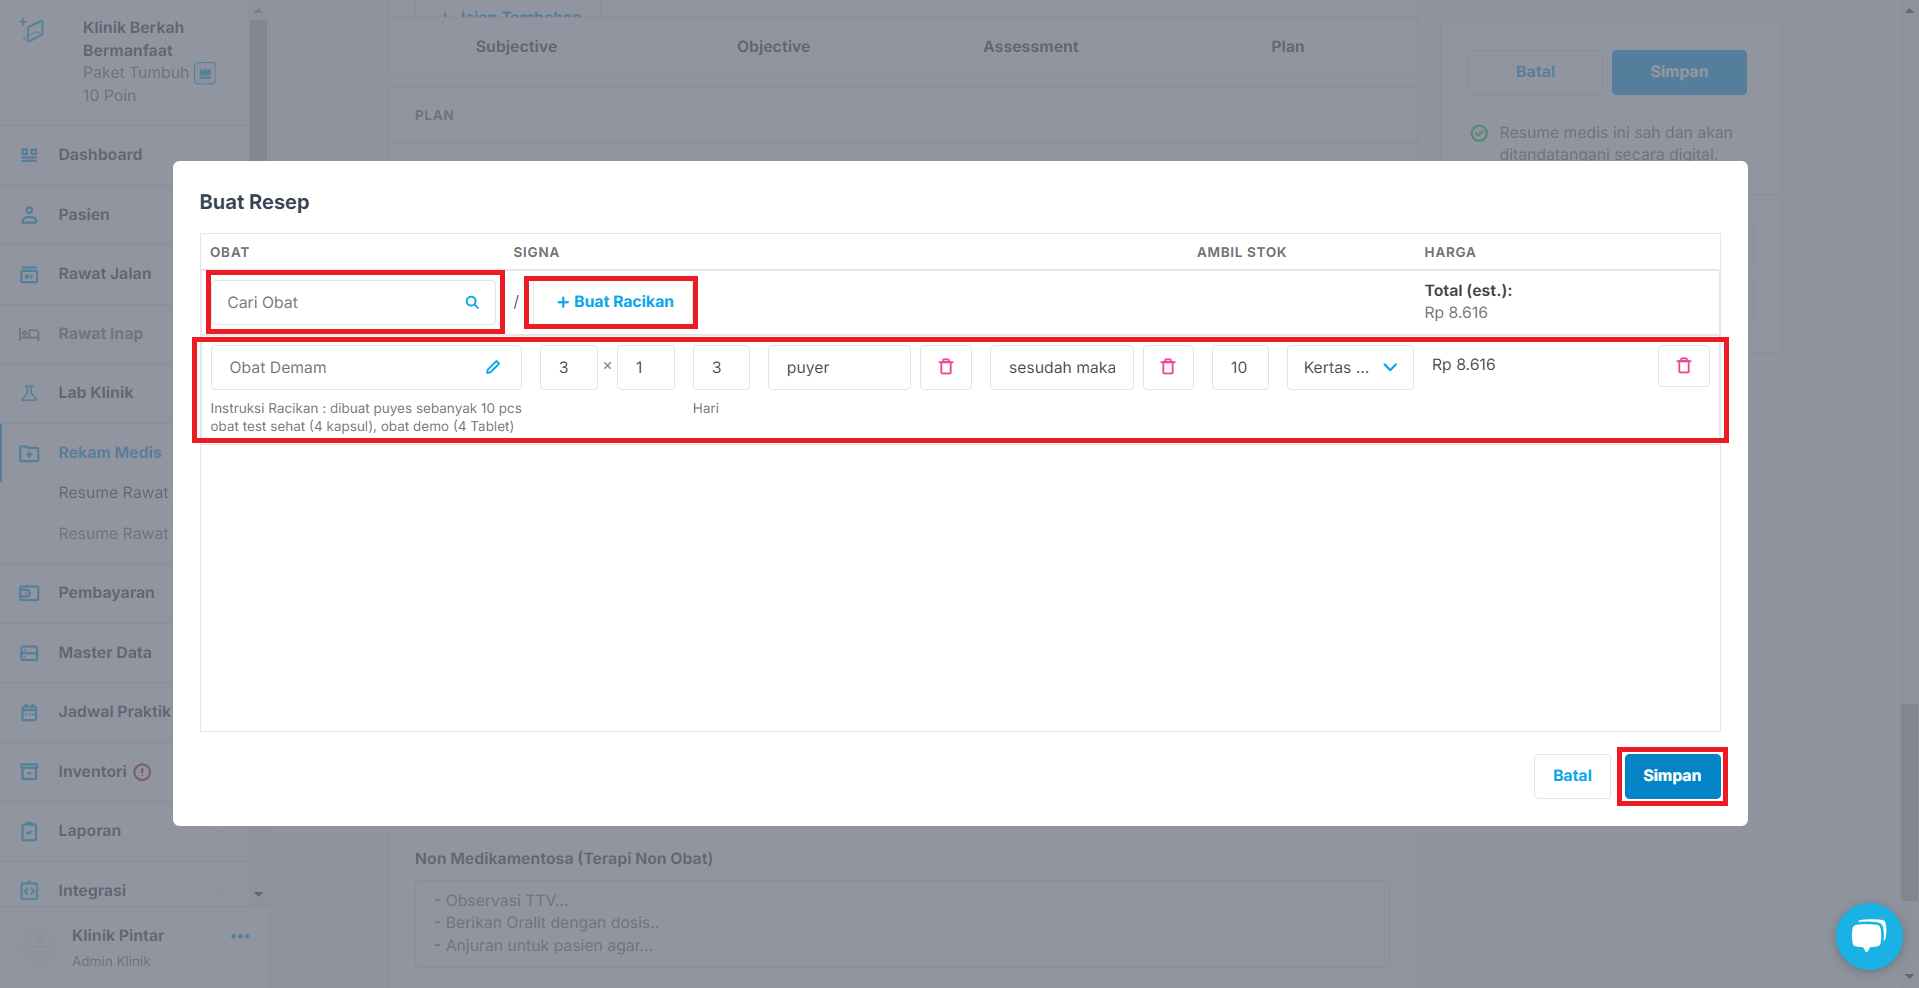Open Dashboard from the sidebar
Screen dimensions: 1919x988
(100, 155)
